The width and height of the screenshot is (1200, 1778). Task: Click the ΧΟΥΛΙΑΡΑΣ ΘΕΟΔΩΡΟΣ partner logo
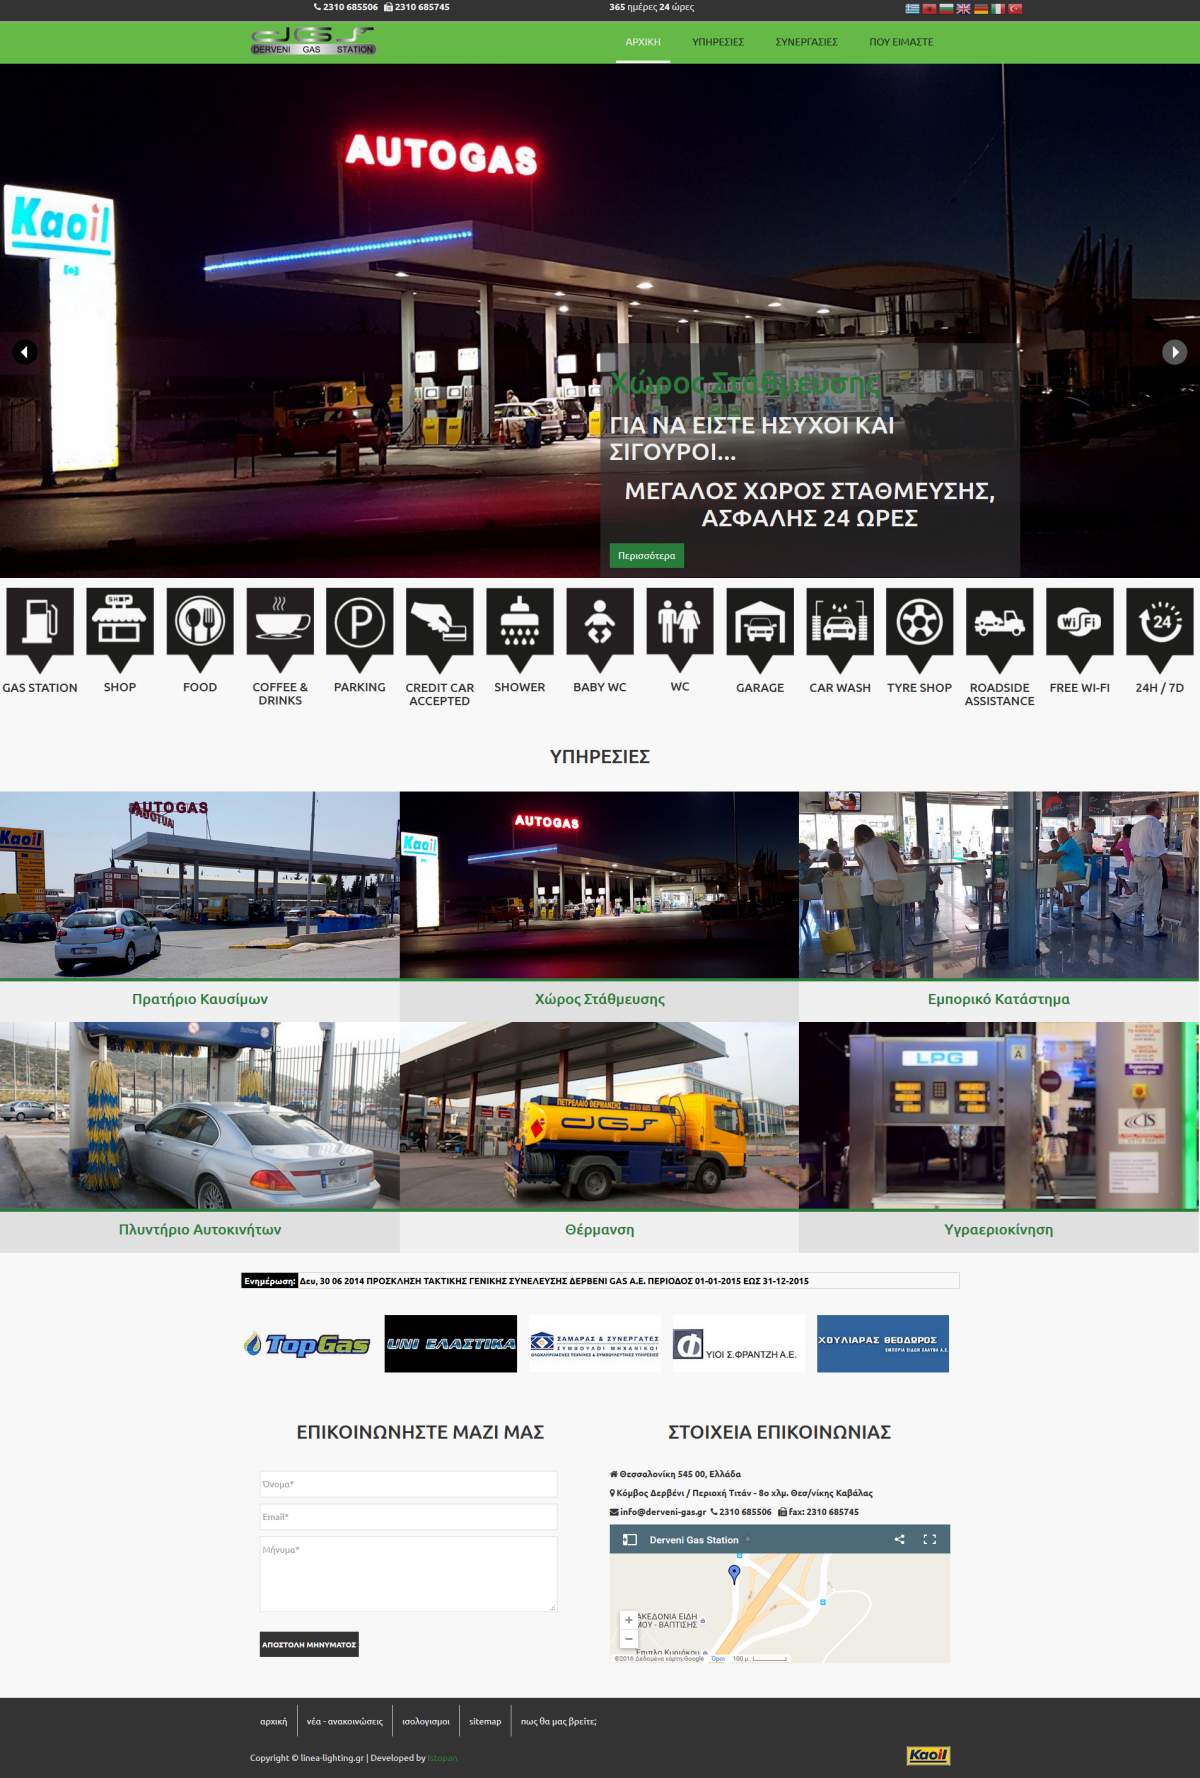pyautogui.click(x=883, y=1344)
